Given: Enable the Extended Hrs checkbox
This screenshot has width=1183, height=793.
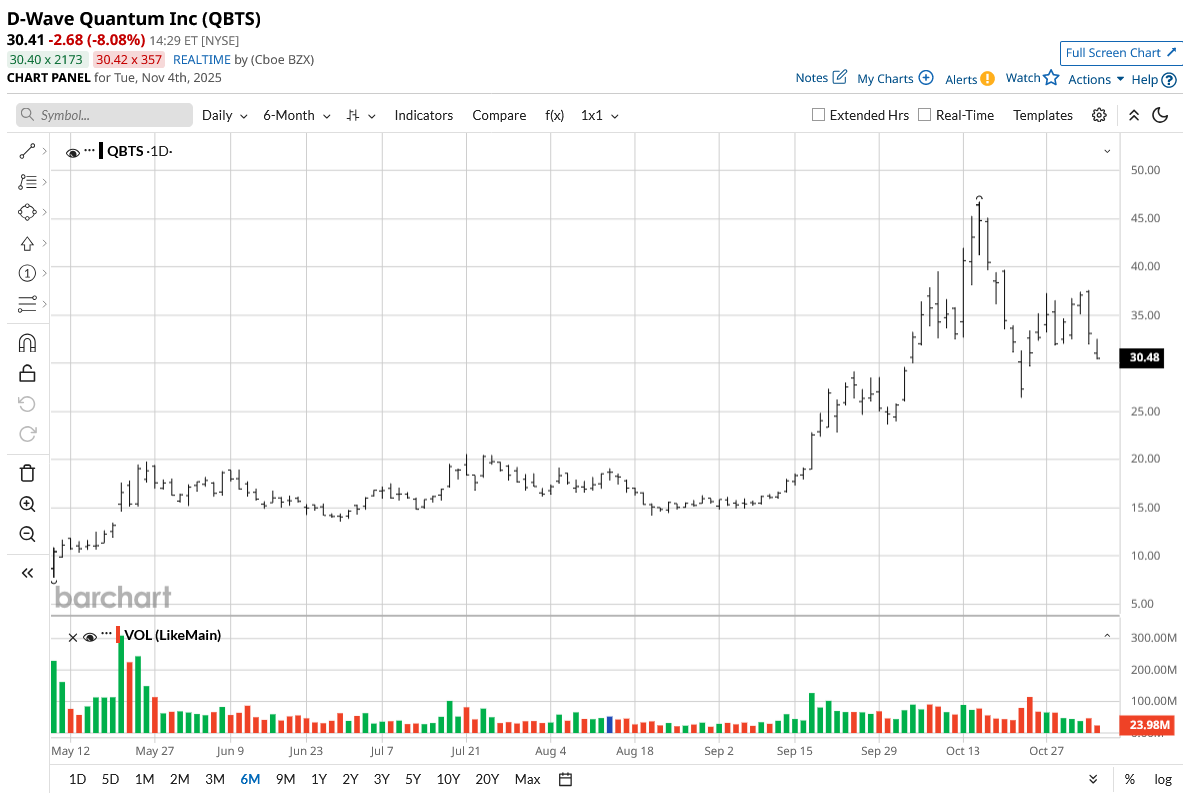Looking at the screenshot, I should click(x=818, y=115).
